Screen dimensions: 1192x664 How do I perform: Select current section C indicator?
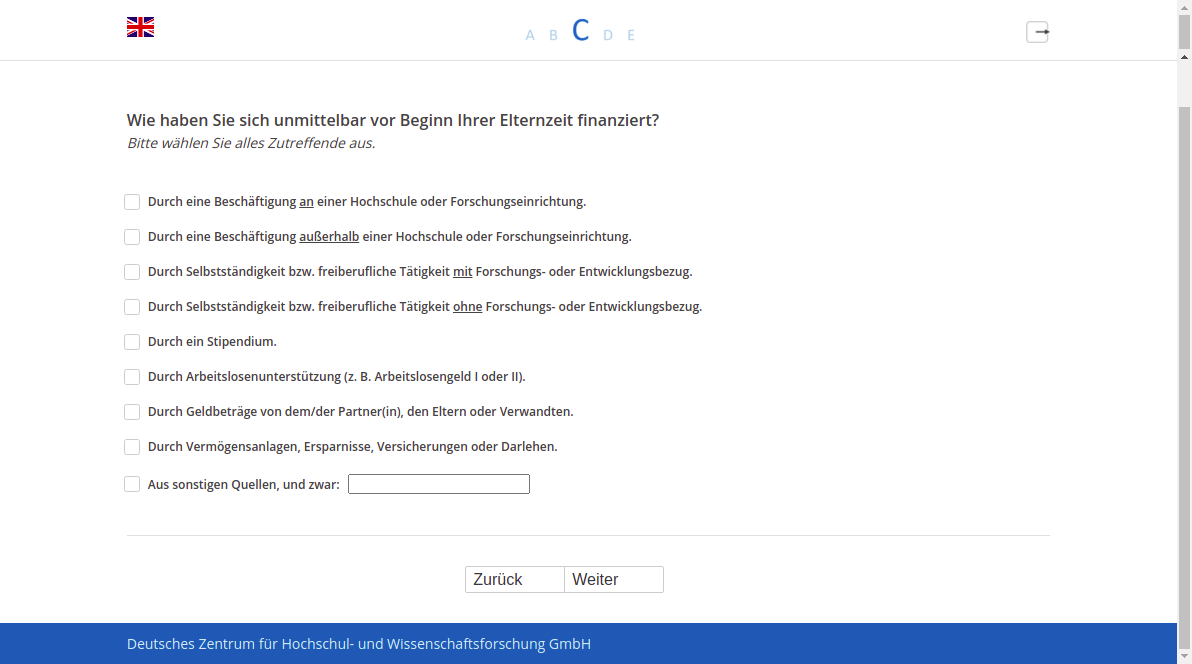[x=581, y=30]
